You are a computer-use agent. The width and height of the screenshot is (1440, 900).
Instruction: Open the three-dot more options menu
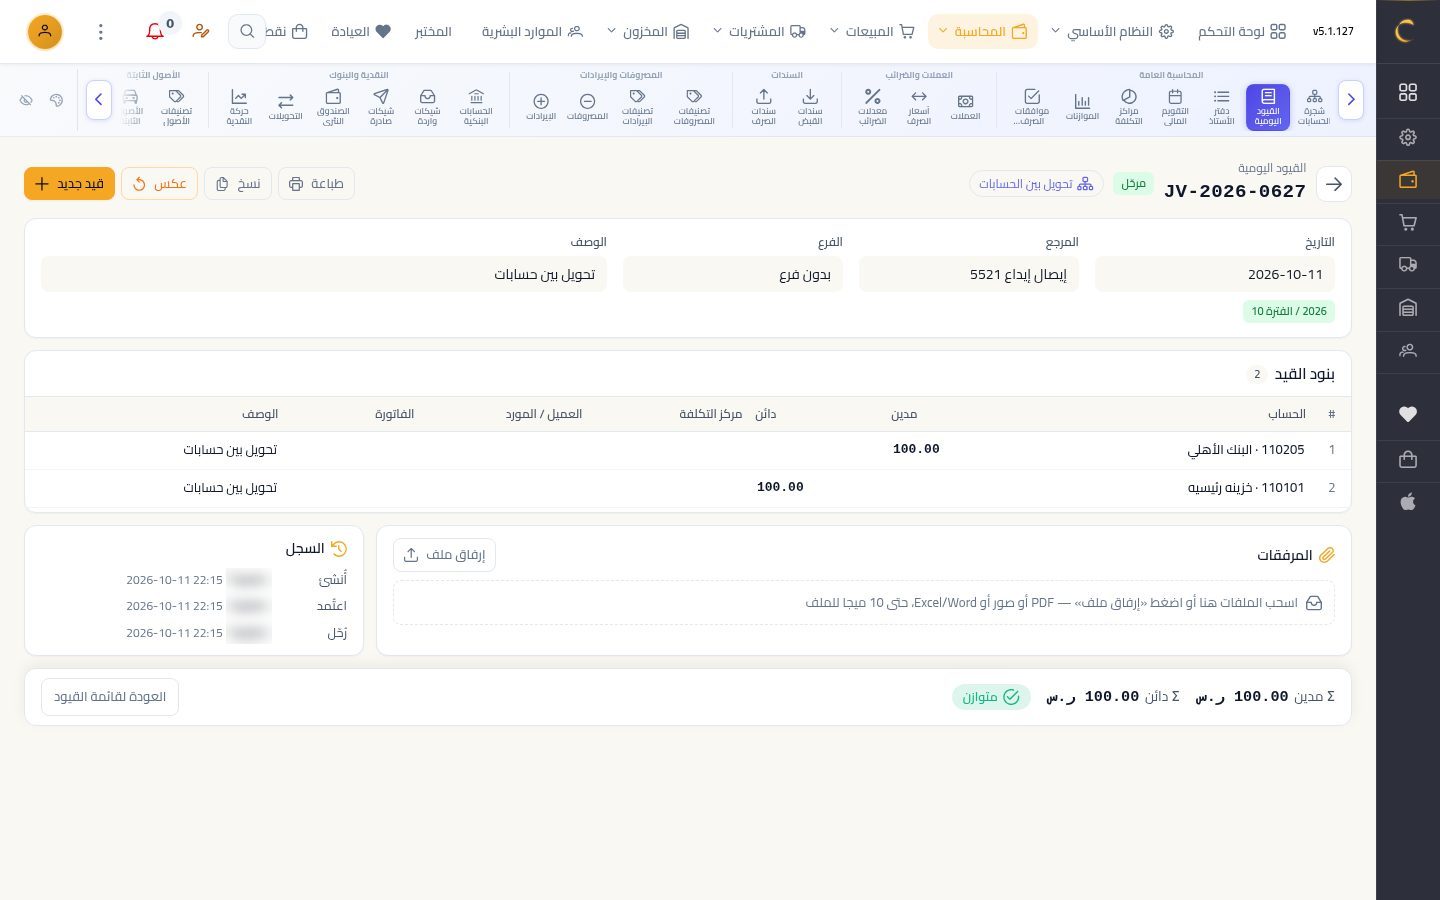100,32
